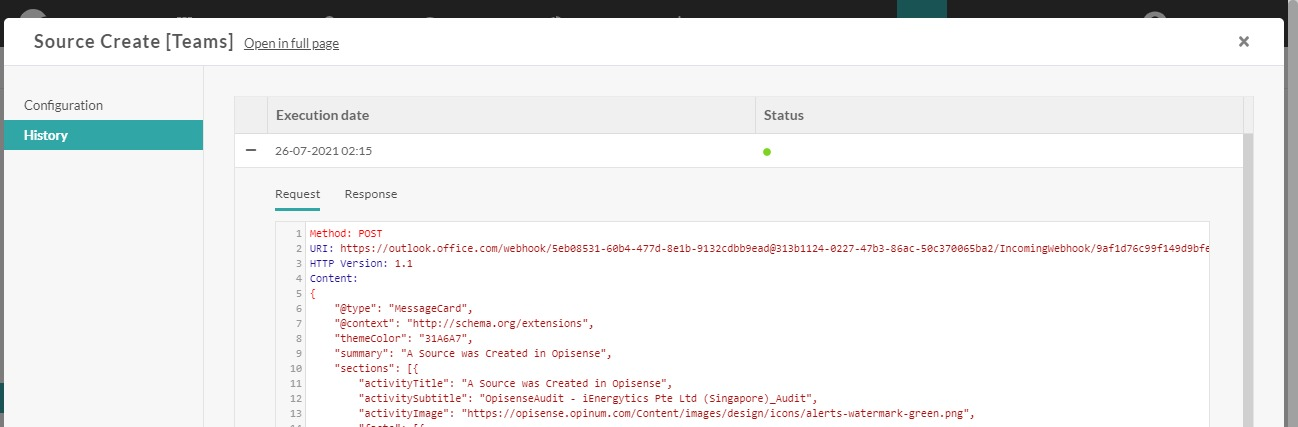
Task: Click the Source Create [Teams] dialog title
Action: 133,42
